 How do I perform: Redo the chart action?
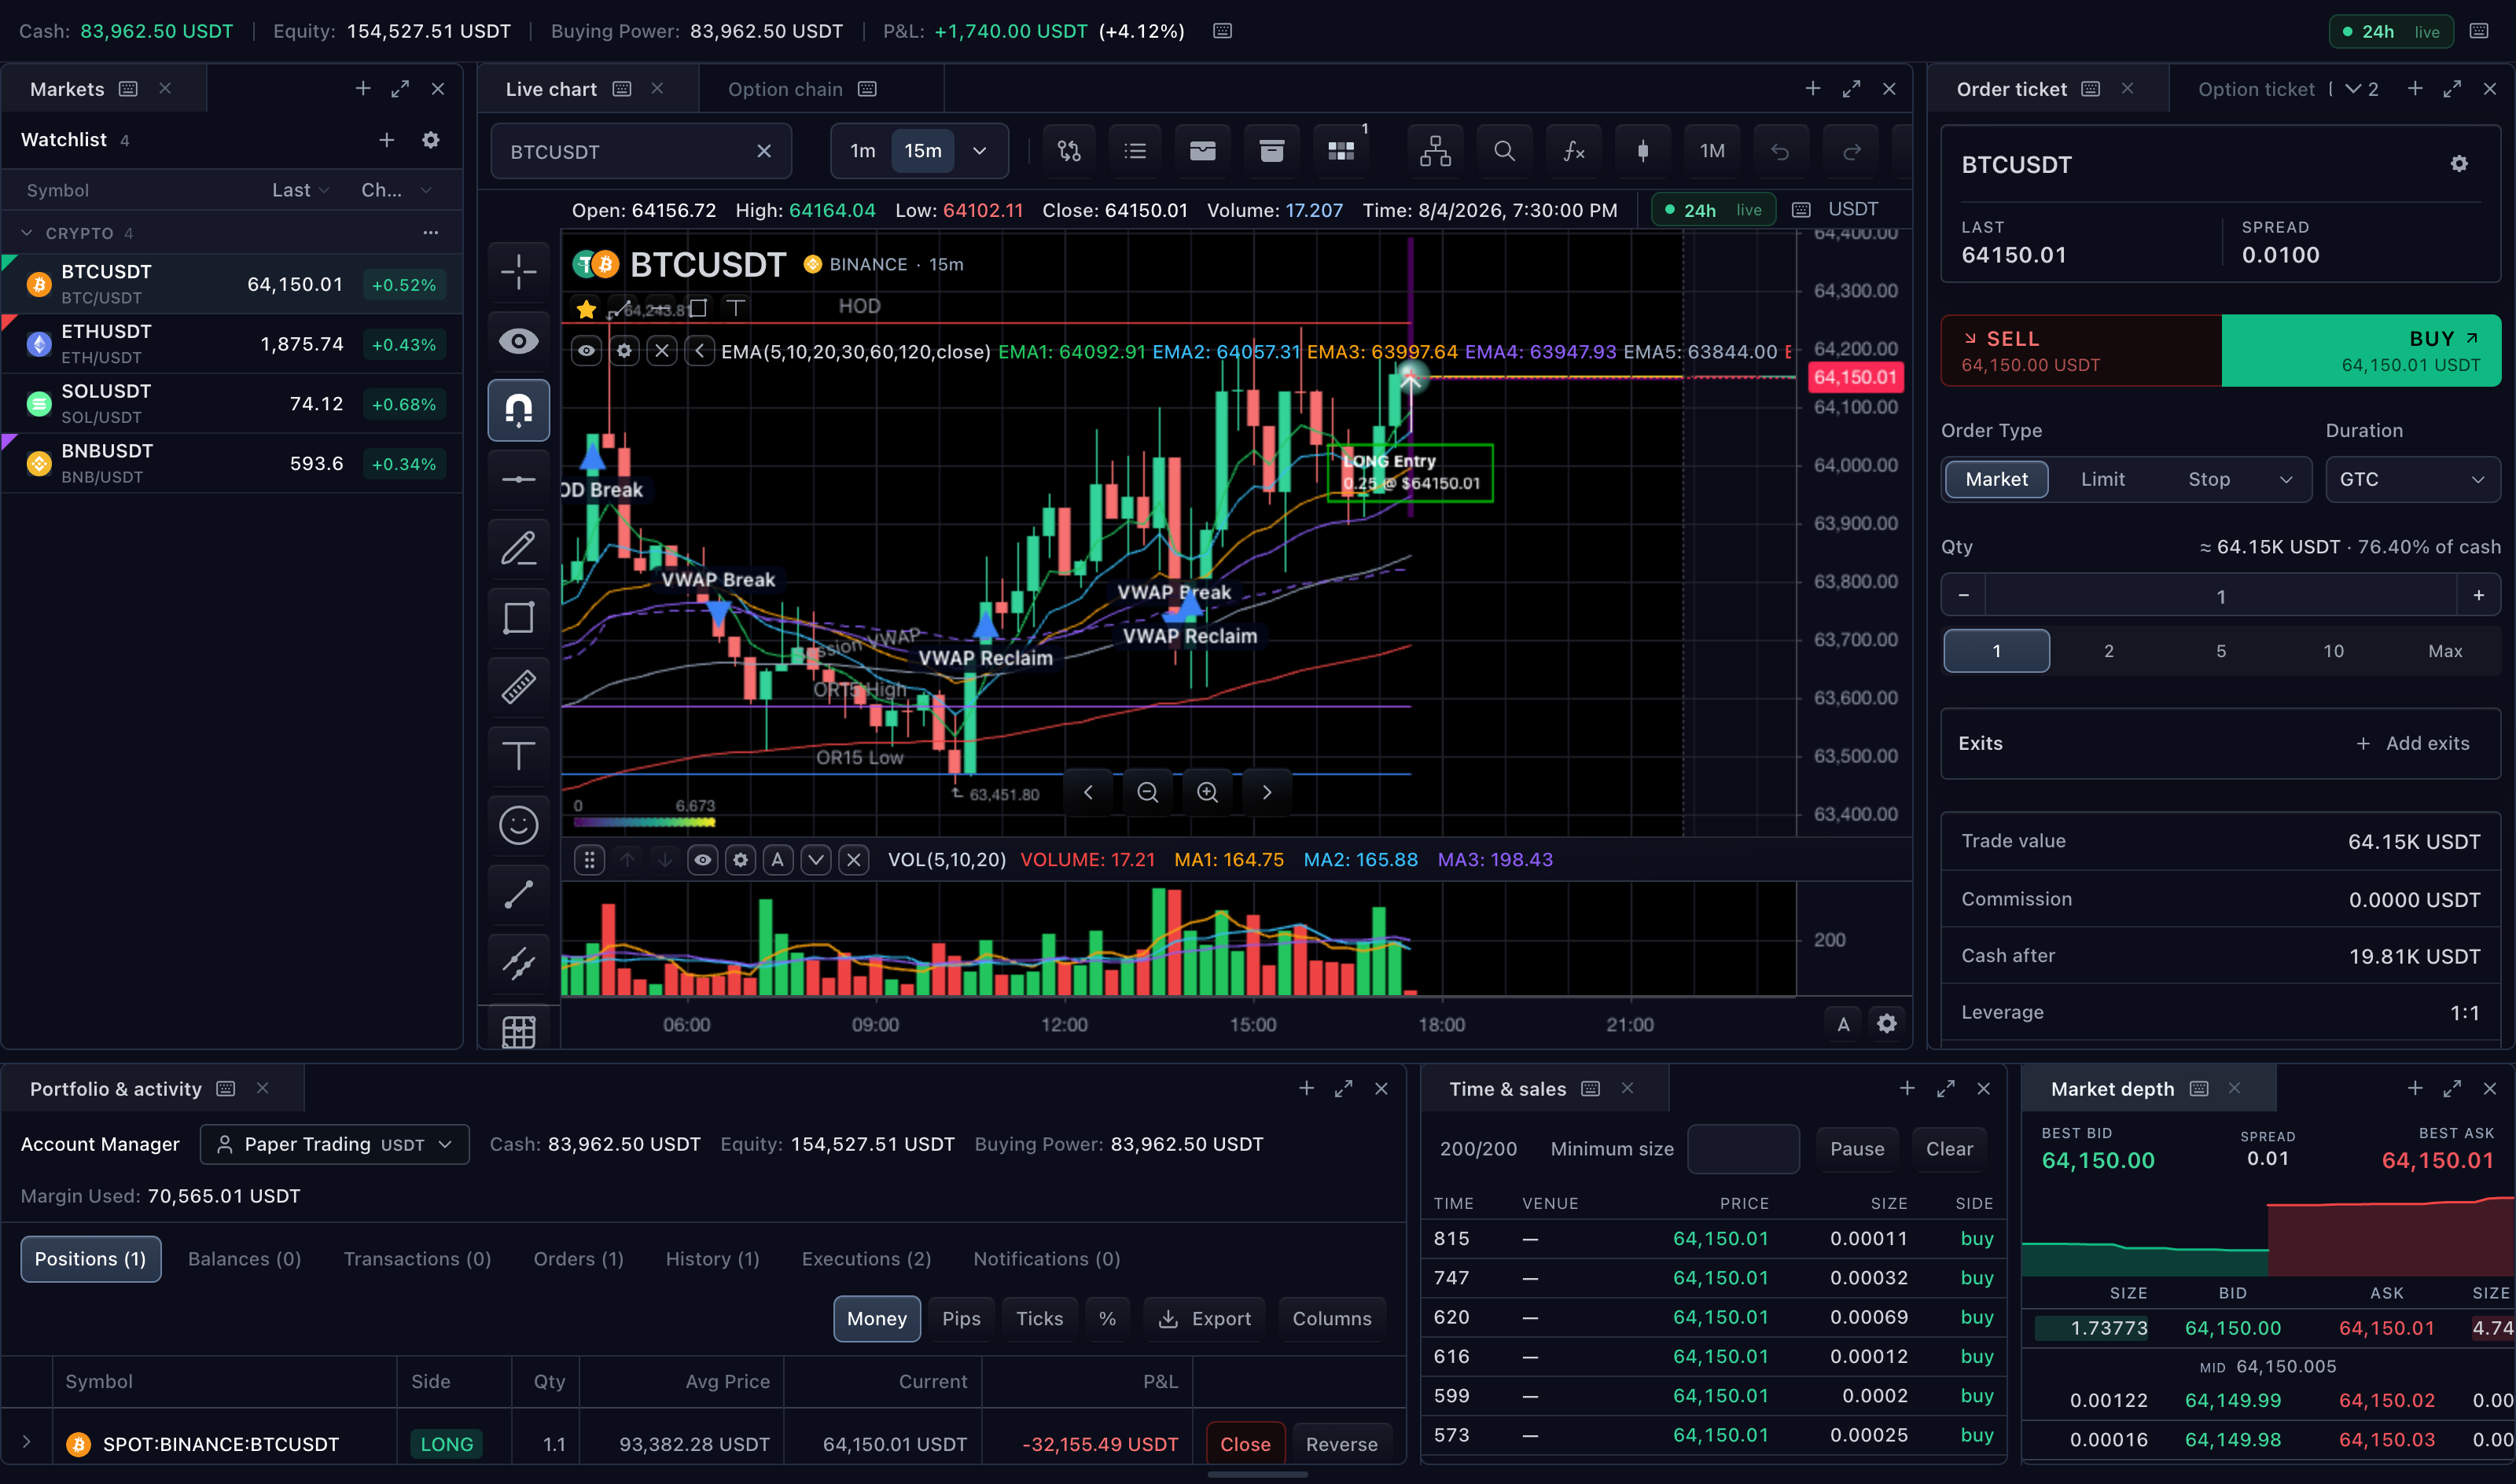point(1851,151)
